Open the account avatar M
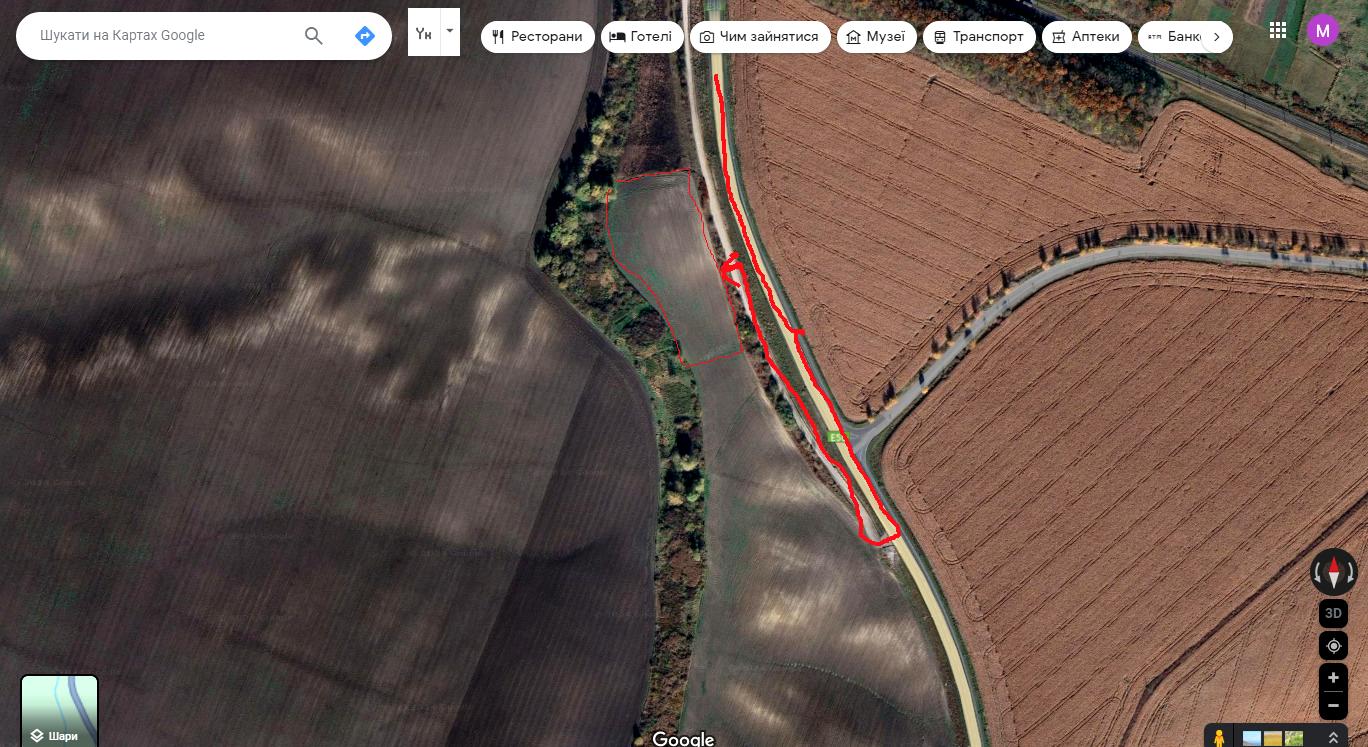Screen dimensions: 1368x747 point(1323,30)
